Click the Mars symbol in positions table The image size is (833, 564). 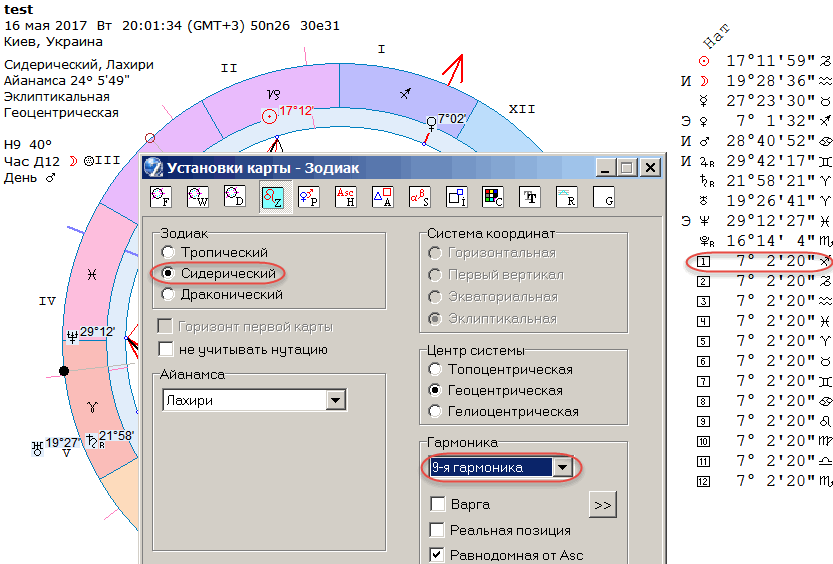coord(704,141)
